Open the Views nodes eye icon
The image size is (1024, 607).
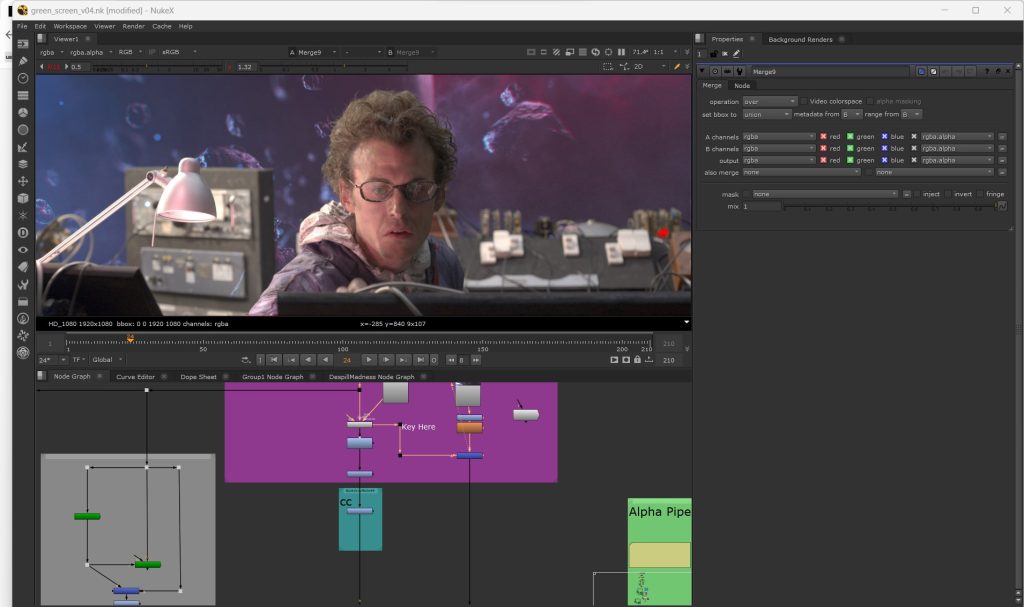pos(23,250)
